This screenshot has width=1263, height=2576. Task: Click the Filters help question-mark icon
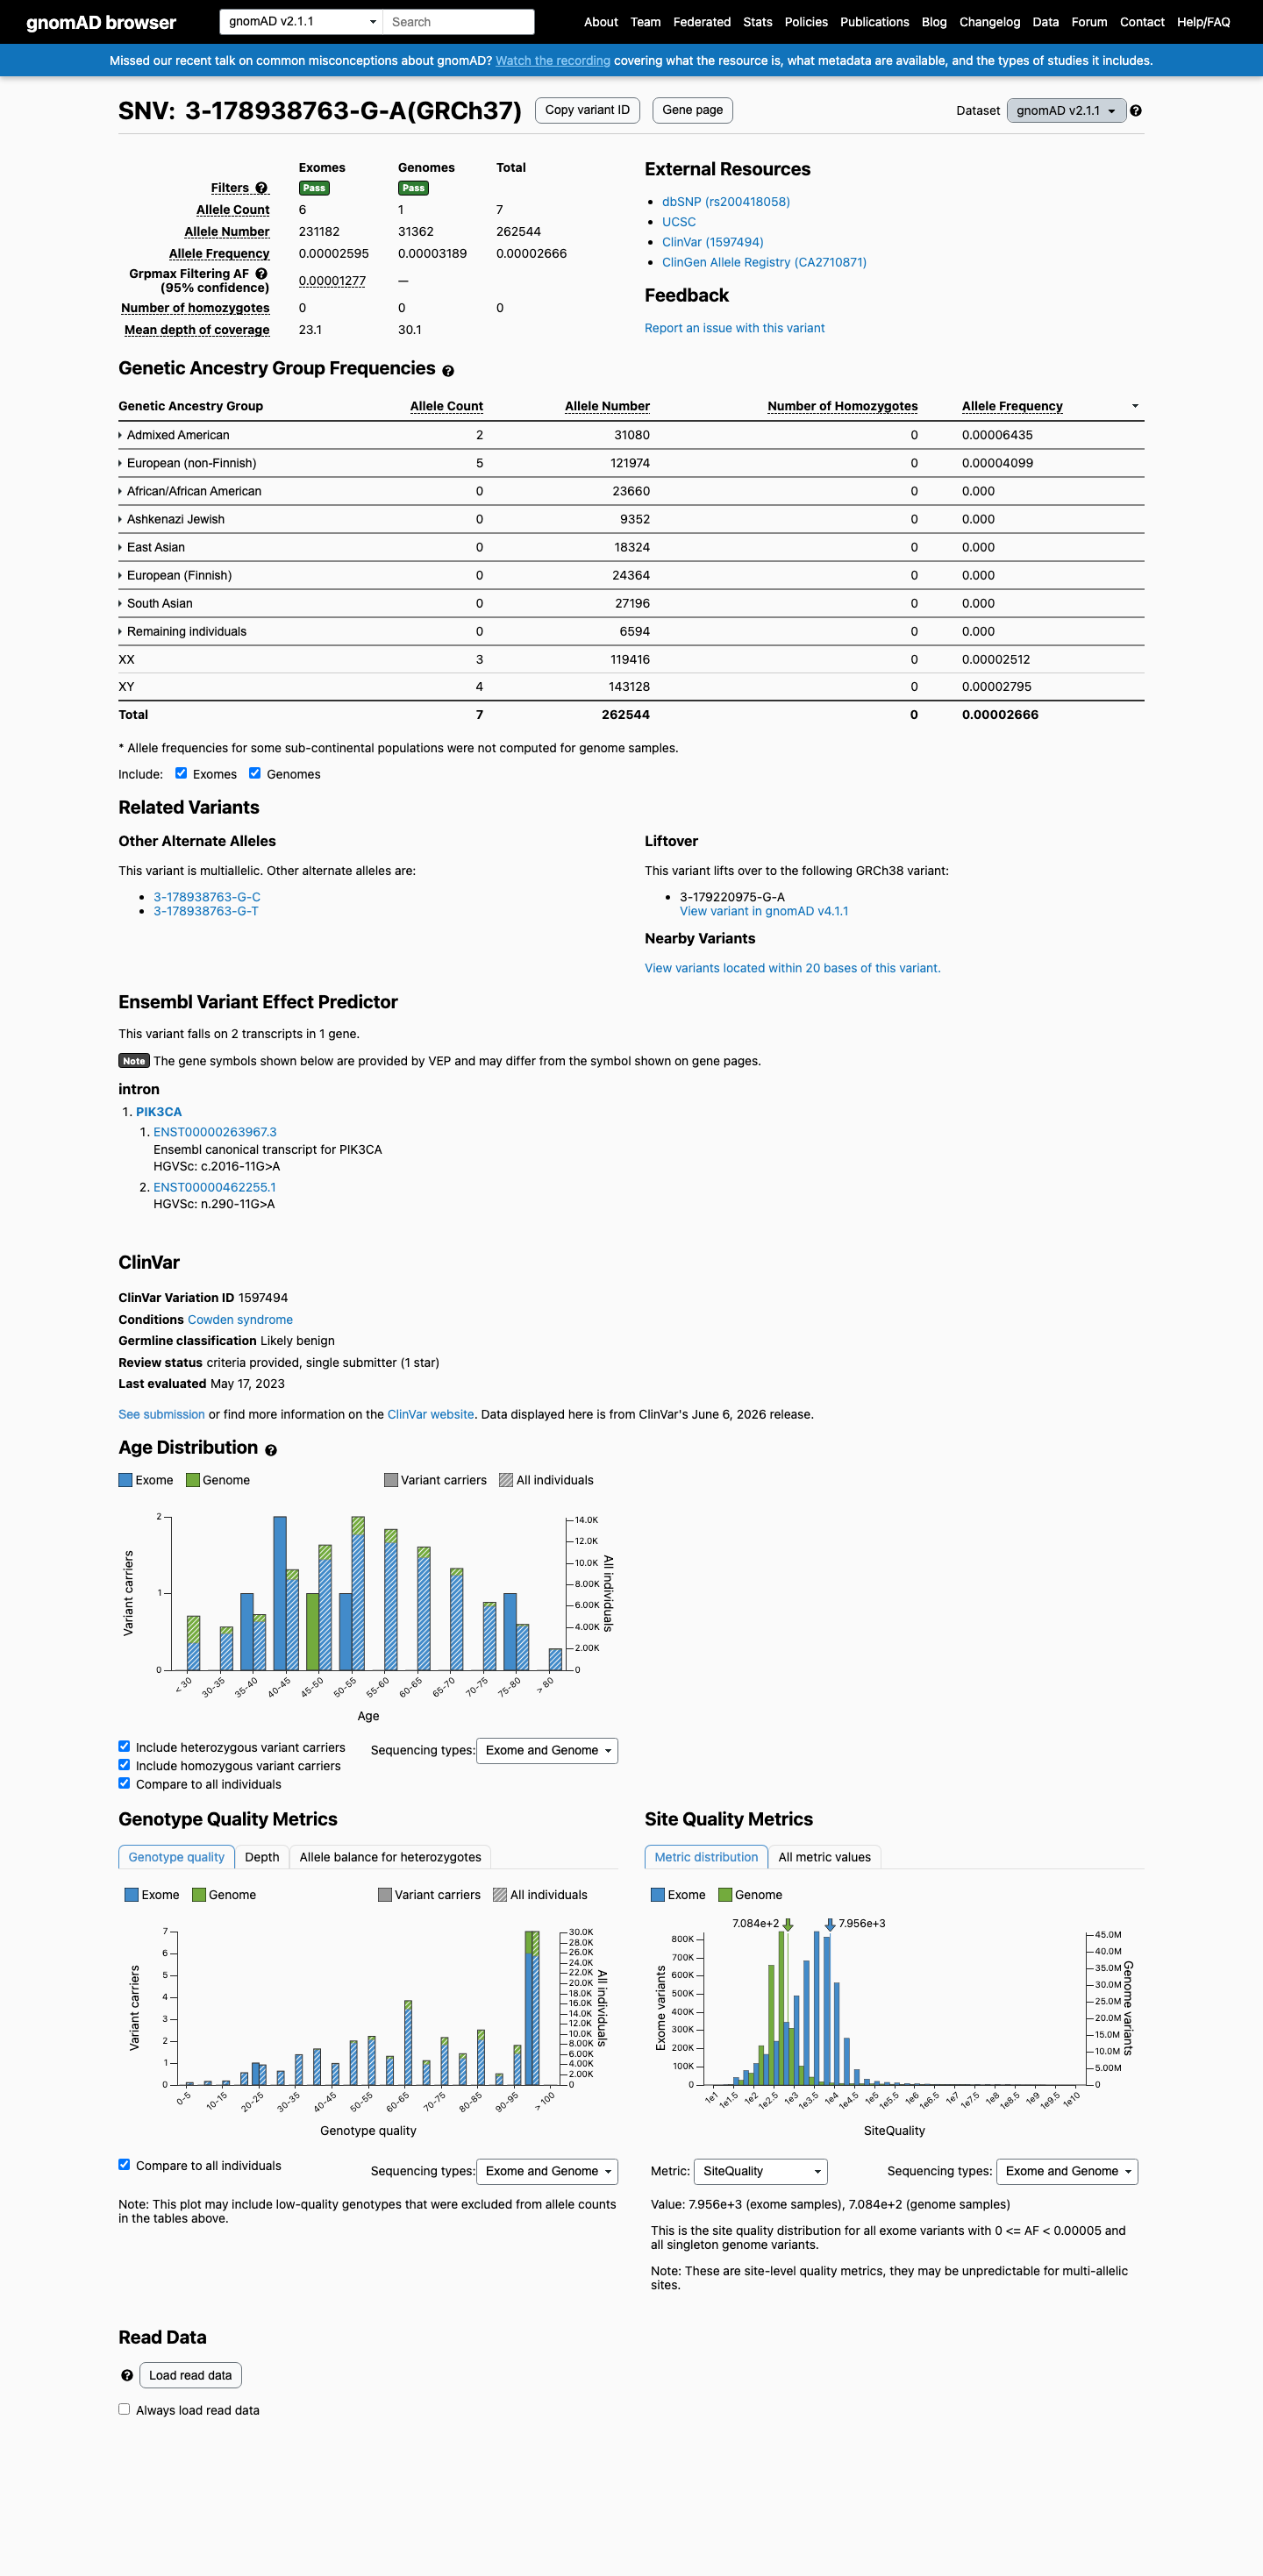point(261,188)
